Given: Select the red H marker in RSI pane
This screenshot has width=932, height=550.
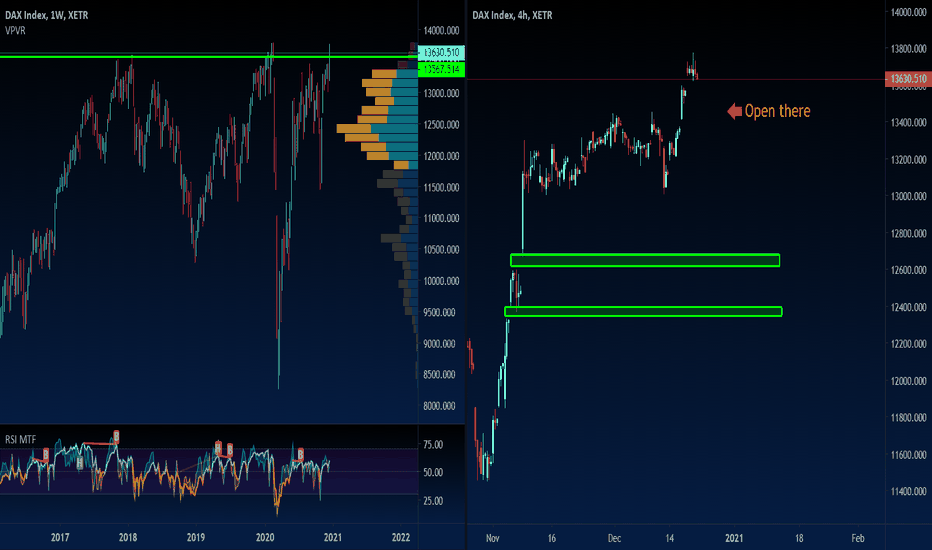Looking at the screenshot, I should [218, 447].
